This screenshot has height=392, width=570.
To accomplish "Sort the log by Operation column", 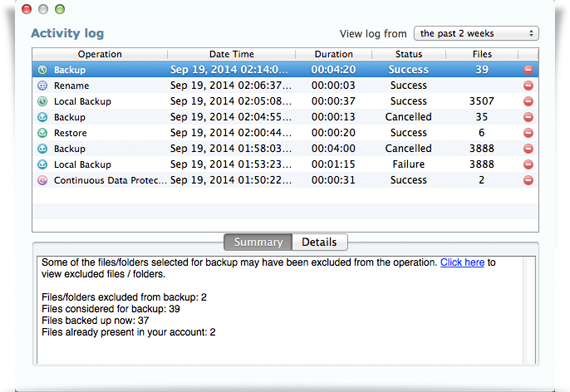I will pyautogui.click(x=100, y=54).
